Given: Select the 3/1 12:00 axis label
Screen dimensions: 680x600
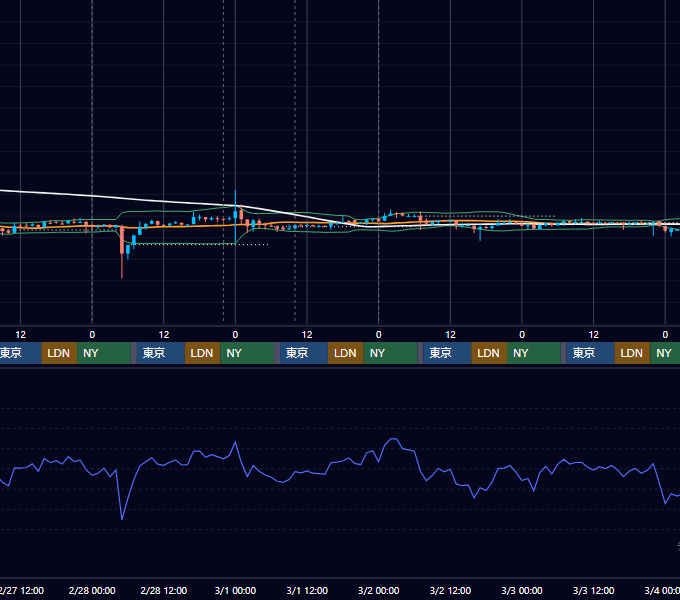Looking at the screenshot, I should [x=307, y=590].
